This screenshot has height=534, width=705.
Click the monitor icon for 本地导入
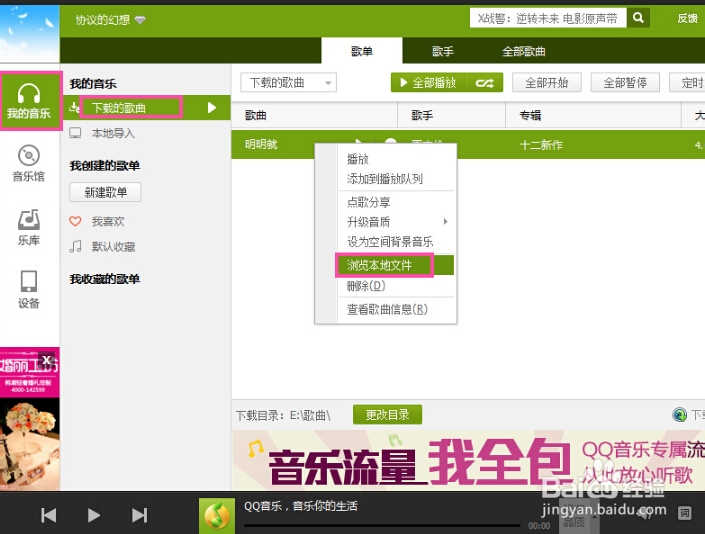click(x=75, y=133)
